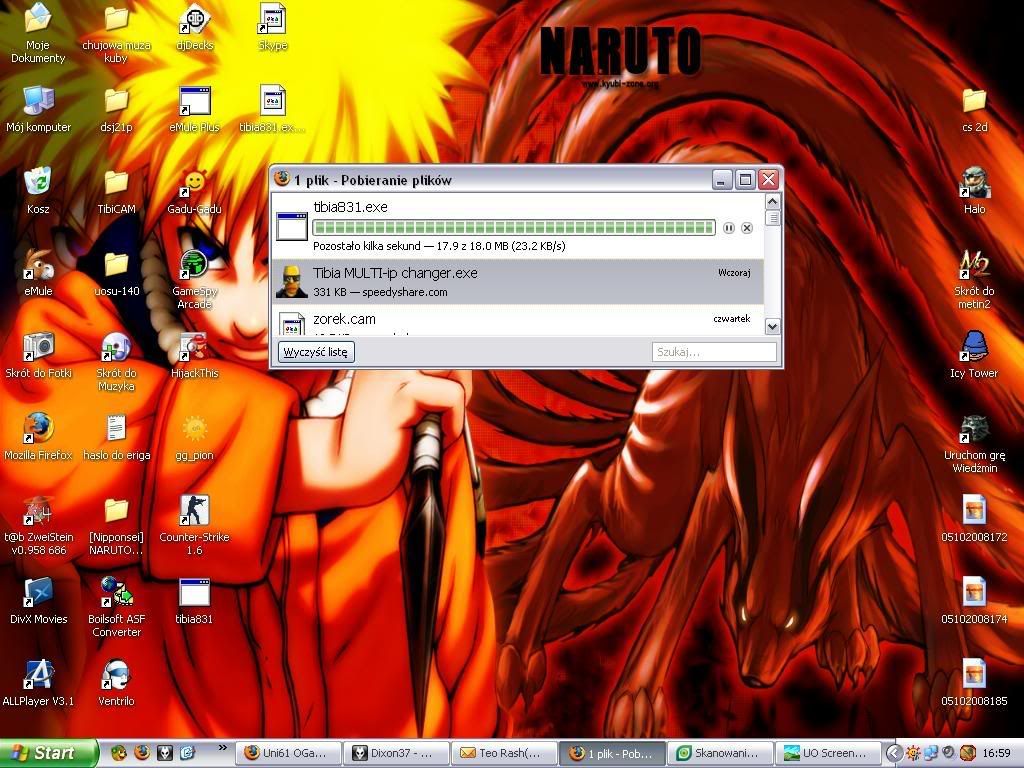Viewport: 1024px width, 768px height.
Task: Select the DivX Movies shortcut
Action: pyautogui.click(x=38, y=601)
